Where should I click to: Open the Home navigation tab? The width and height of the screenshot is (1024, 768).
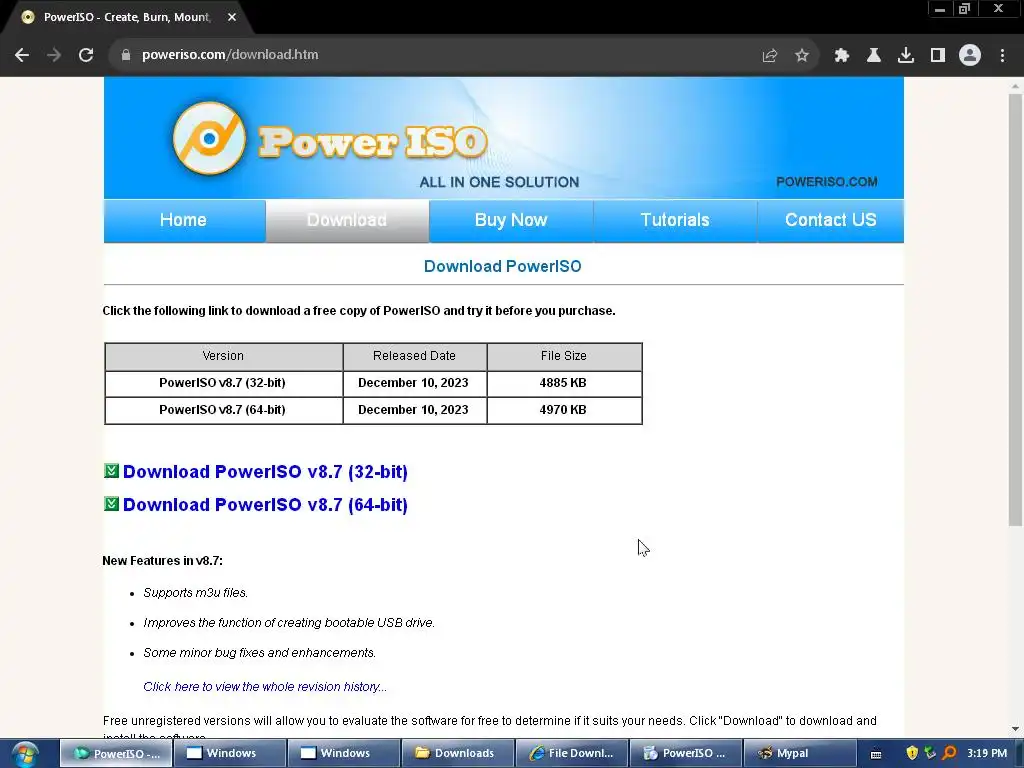click(x=184, y=220)
